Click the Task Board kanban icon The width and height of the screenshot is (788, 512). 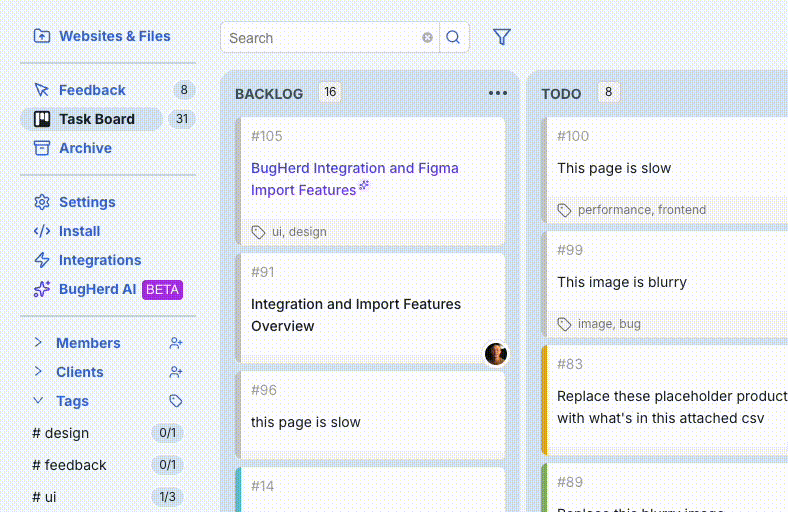pos(42,119)
